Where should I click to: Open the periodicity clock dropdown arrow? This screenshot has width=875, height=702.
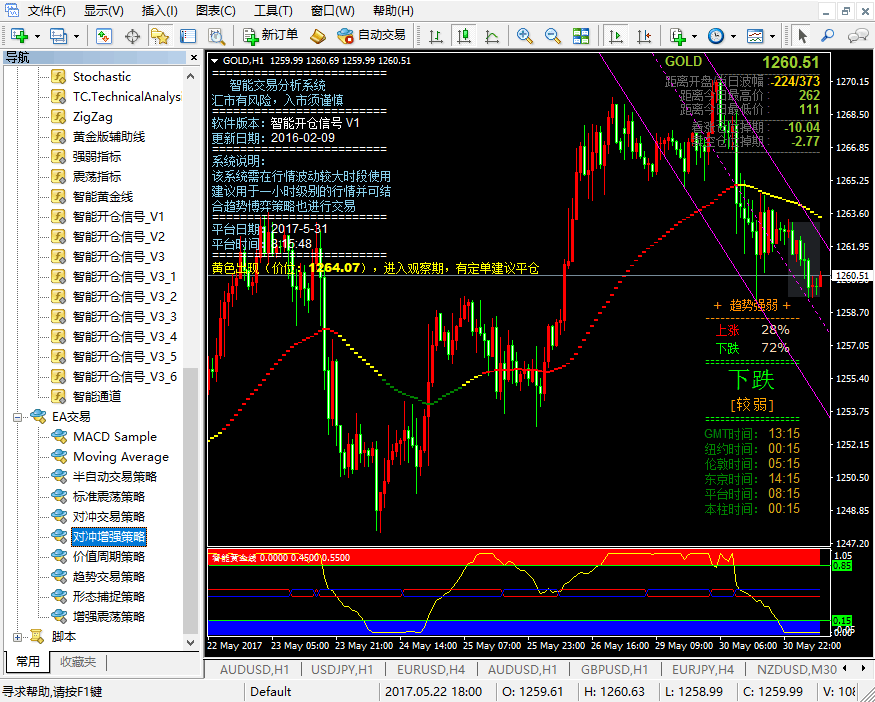tap(733, 36)
